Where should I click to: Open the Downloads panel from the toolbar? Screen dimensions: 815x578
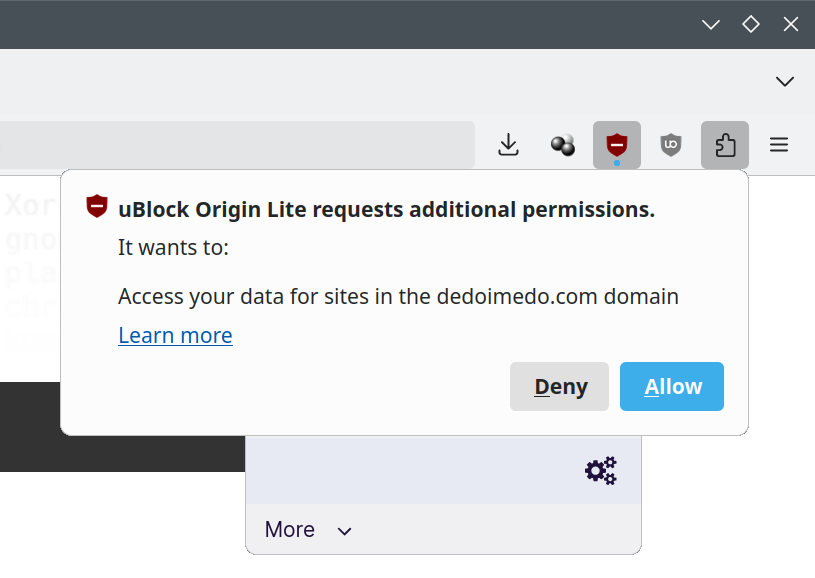pos(508,145)
